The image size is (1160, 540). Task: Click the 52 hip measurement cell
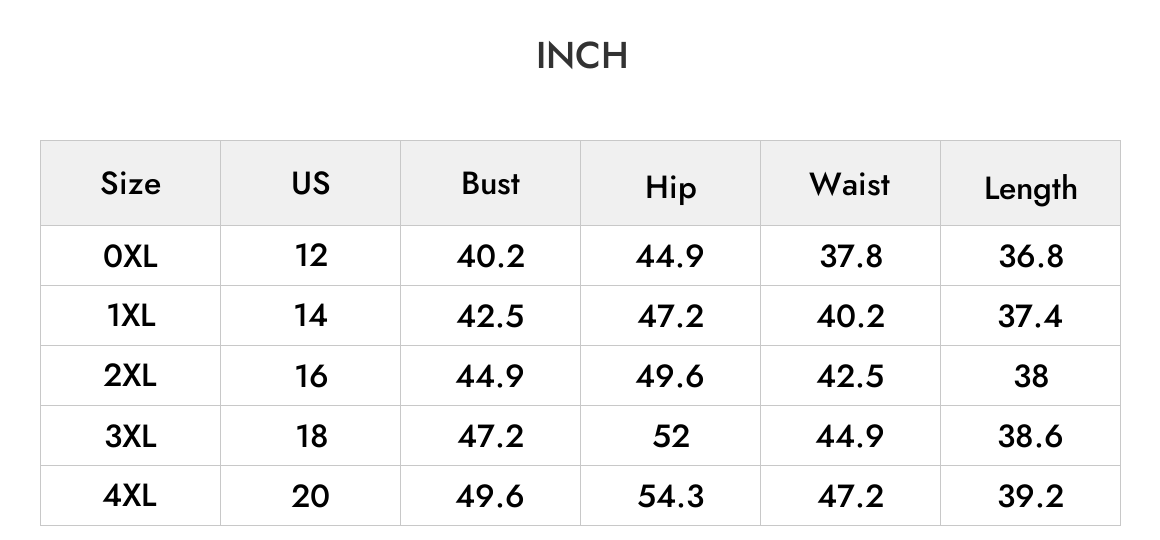tap(670, 436)
